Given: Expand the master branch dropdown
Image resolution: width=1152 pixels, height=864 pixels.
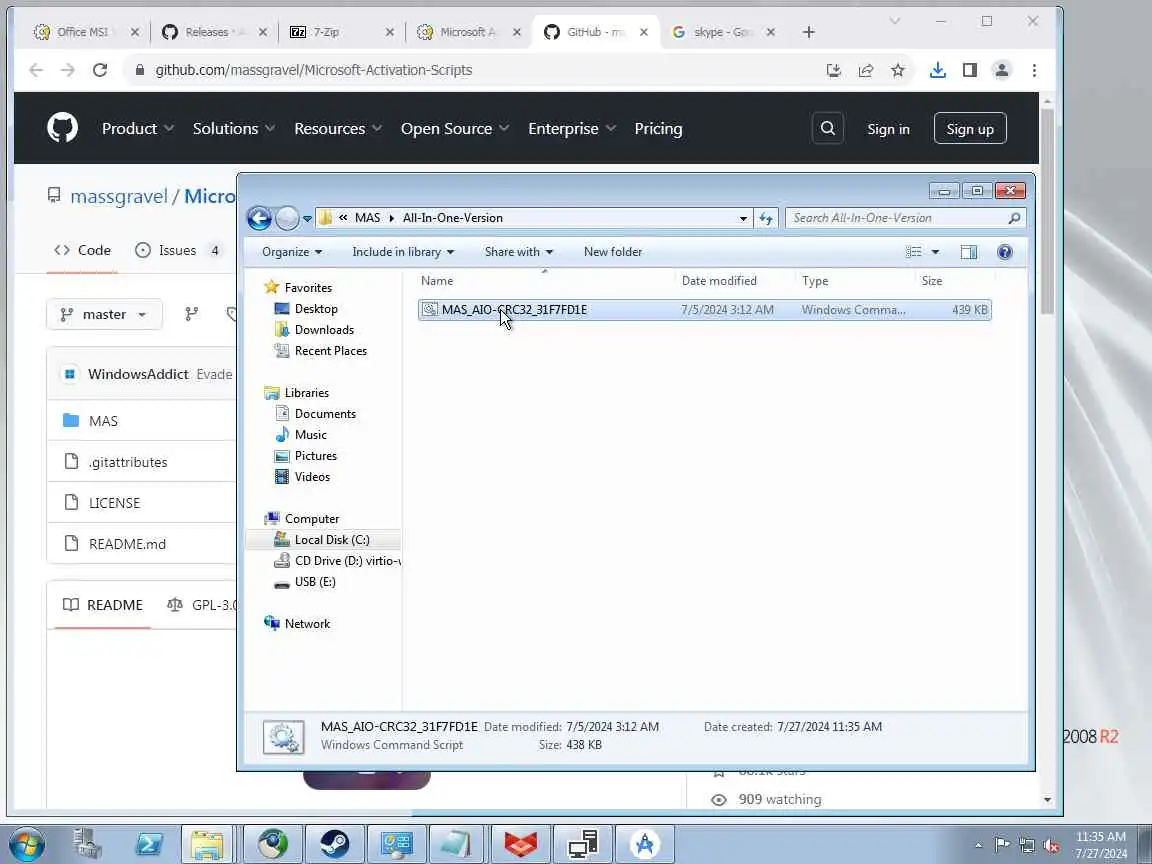Looking at the screenshot, I should coord(104,314).
